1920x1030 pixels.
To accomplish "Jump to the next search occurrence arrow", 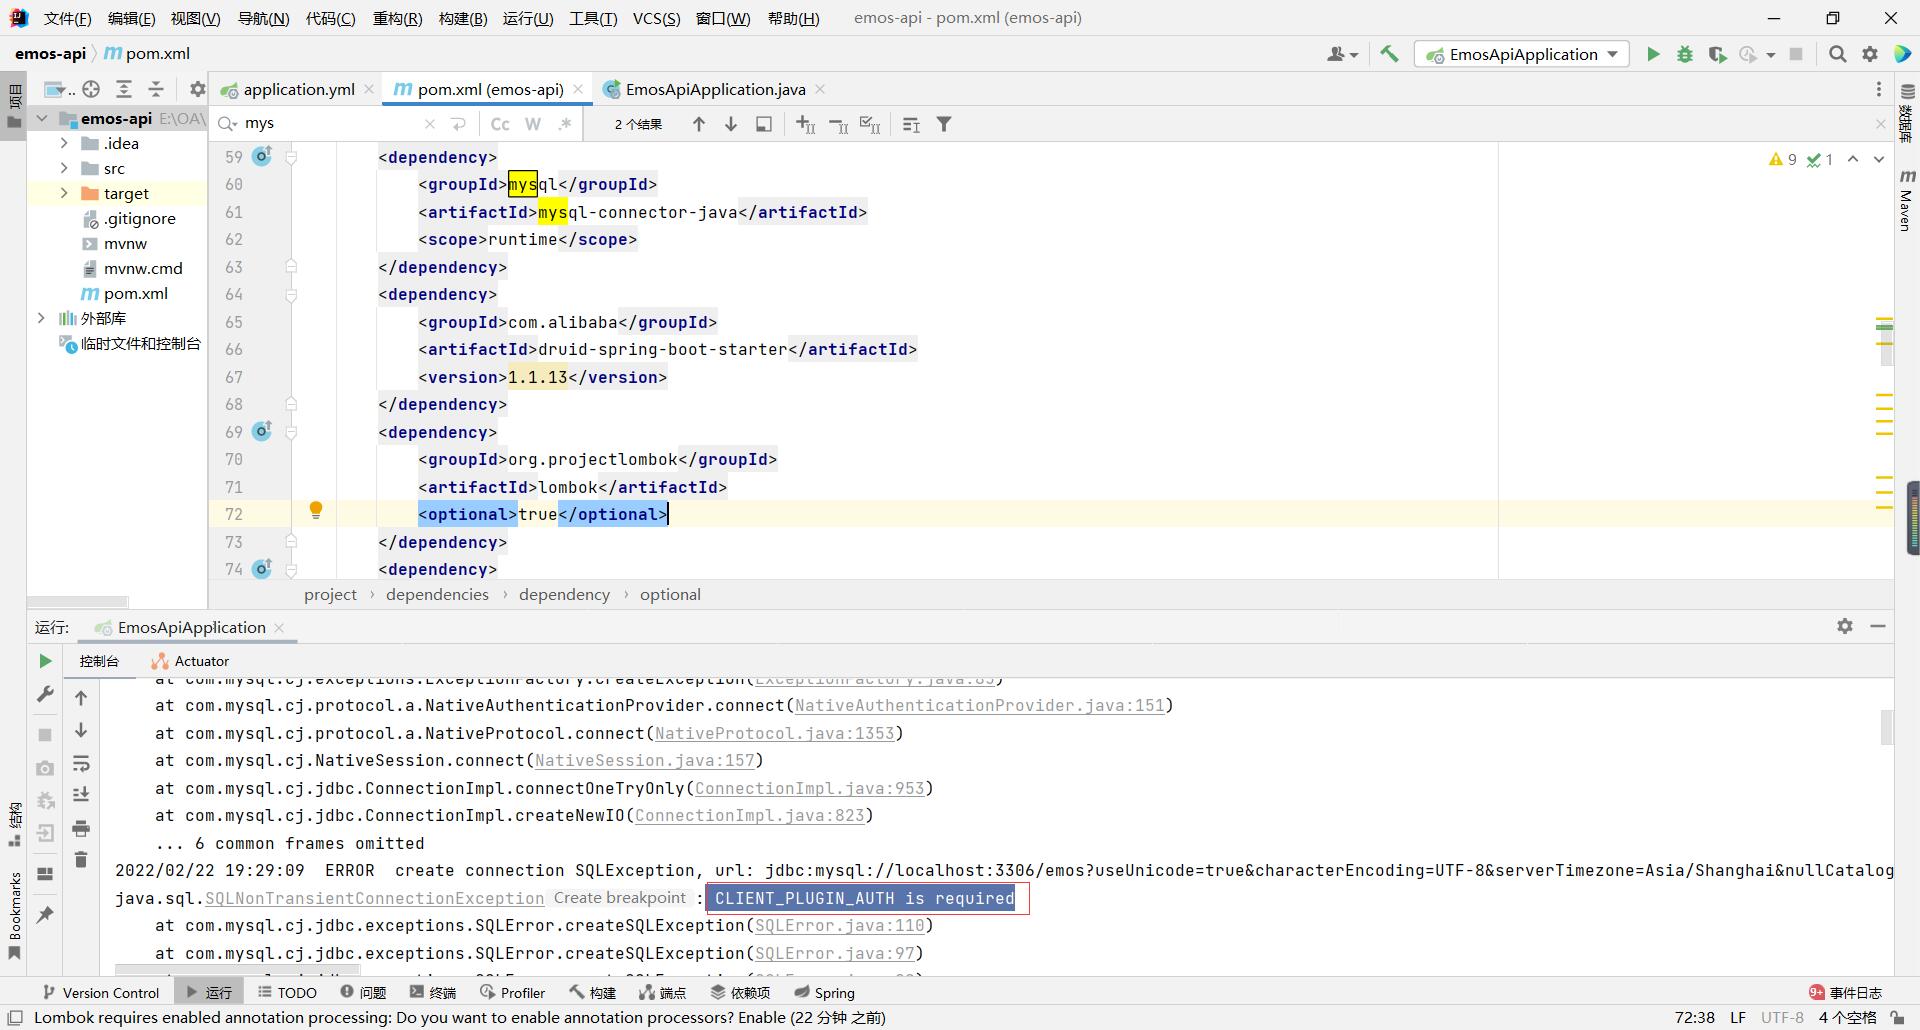I will pyautogui.click(x=731, y=124).
